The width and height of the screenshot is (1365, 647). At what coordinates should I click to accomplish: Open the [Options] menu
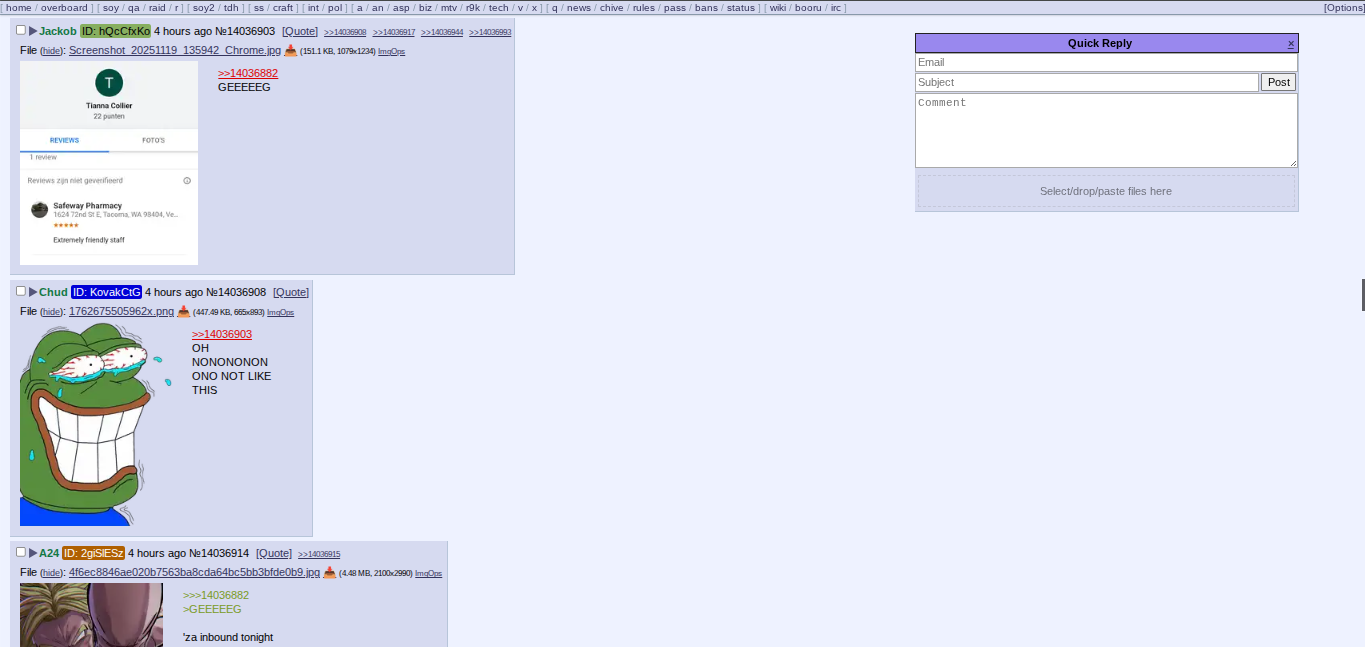(x=1344, y=8)
